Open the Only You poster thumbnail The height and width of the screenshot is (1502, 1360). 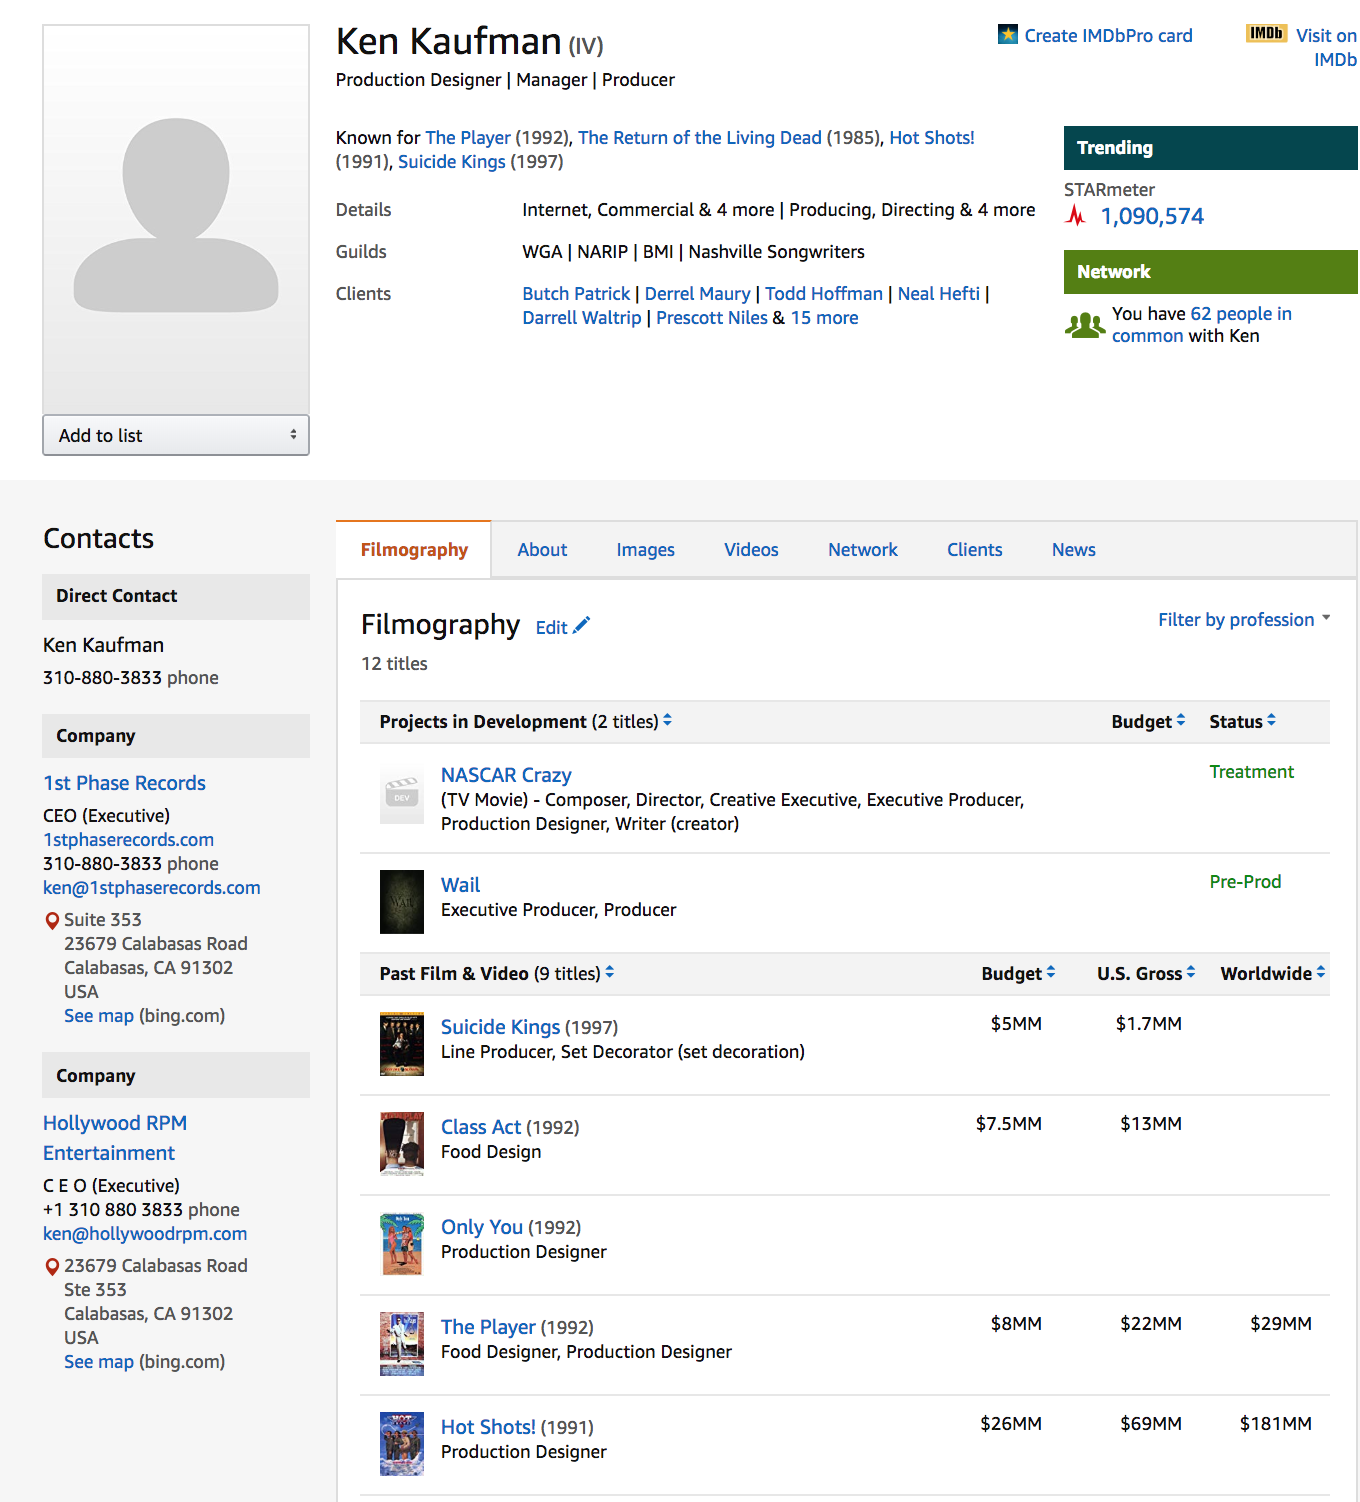coord(402,1244)
